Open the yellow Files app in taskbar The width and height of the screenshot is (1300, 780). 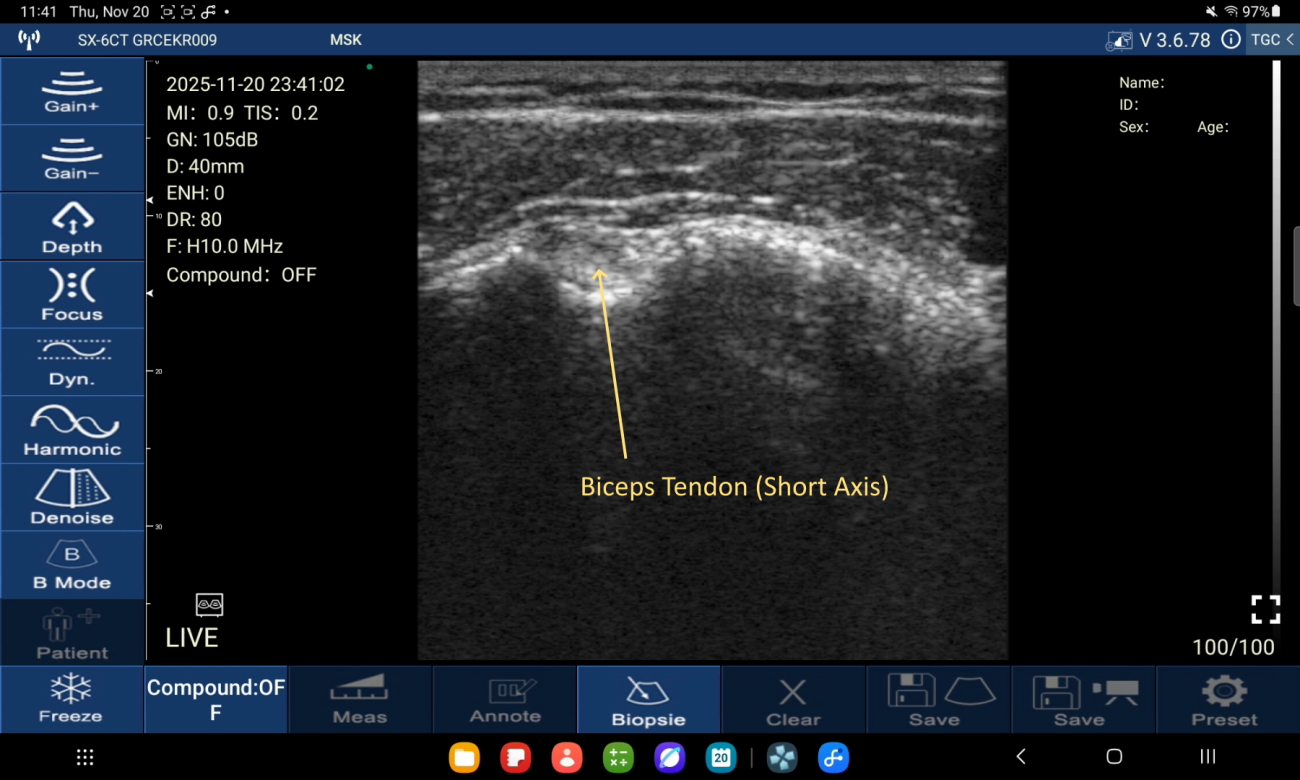coord(464,757)
